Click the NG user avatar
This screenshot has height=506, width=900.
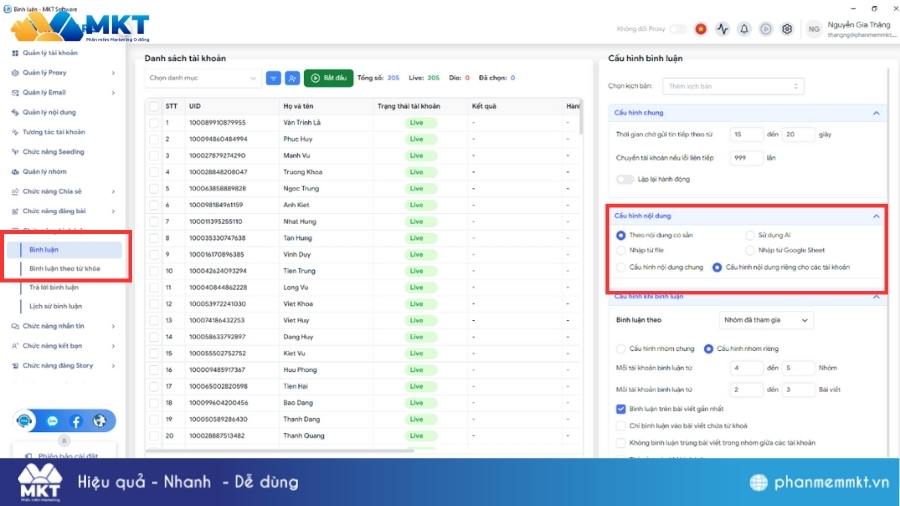pos(814,29)
